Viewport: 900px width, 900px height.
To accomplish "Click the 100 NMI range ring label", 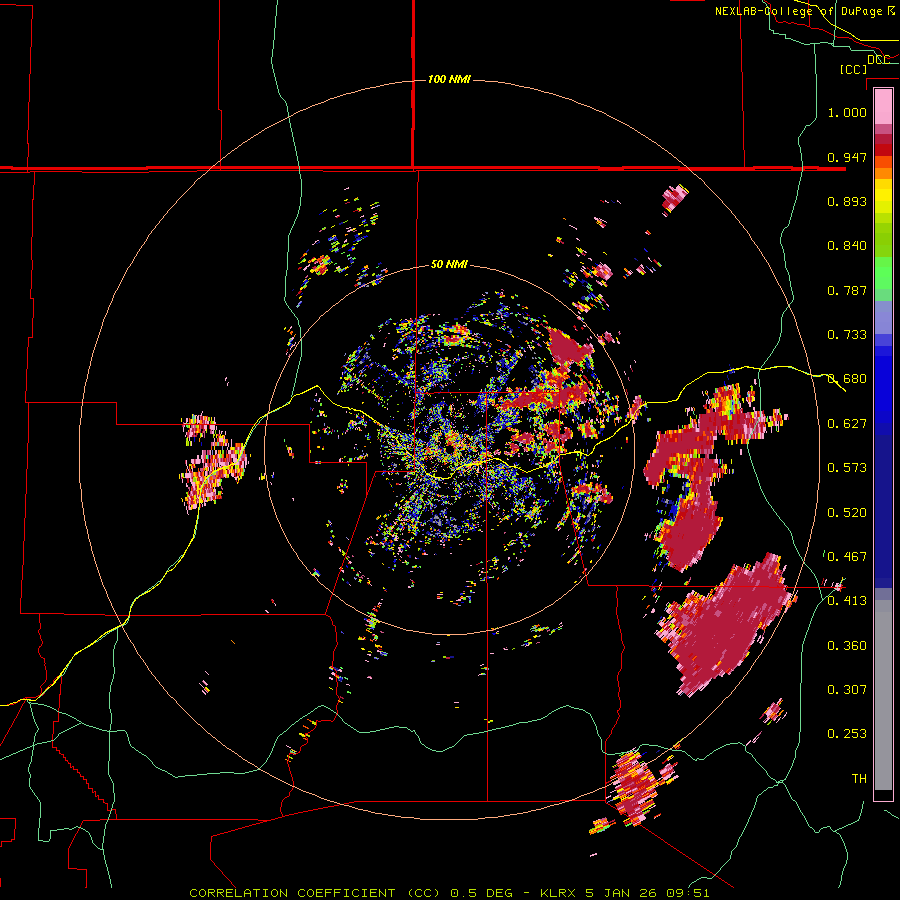I will (x=449, y=79).
